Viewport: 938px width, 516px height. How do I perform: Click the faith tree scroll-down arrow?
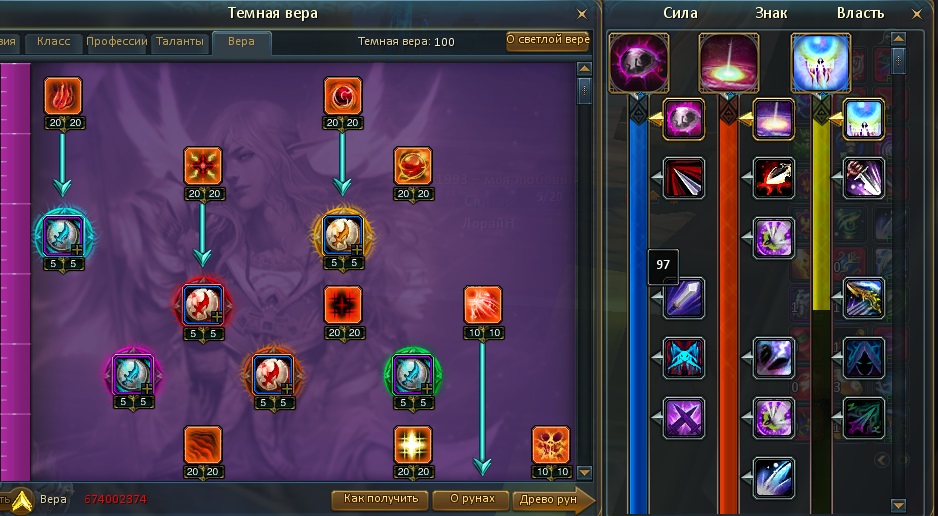584,472
